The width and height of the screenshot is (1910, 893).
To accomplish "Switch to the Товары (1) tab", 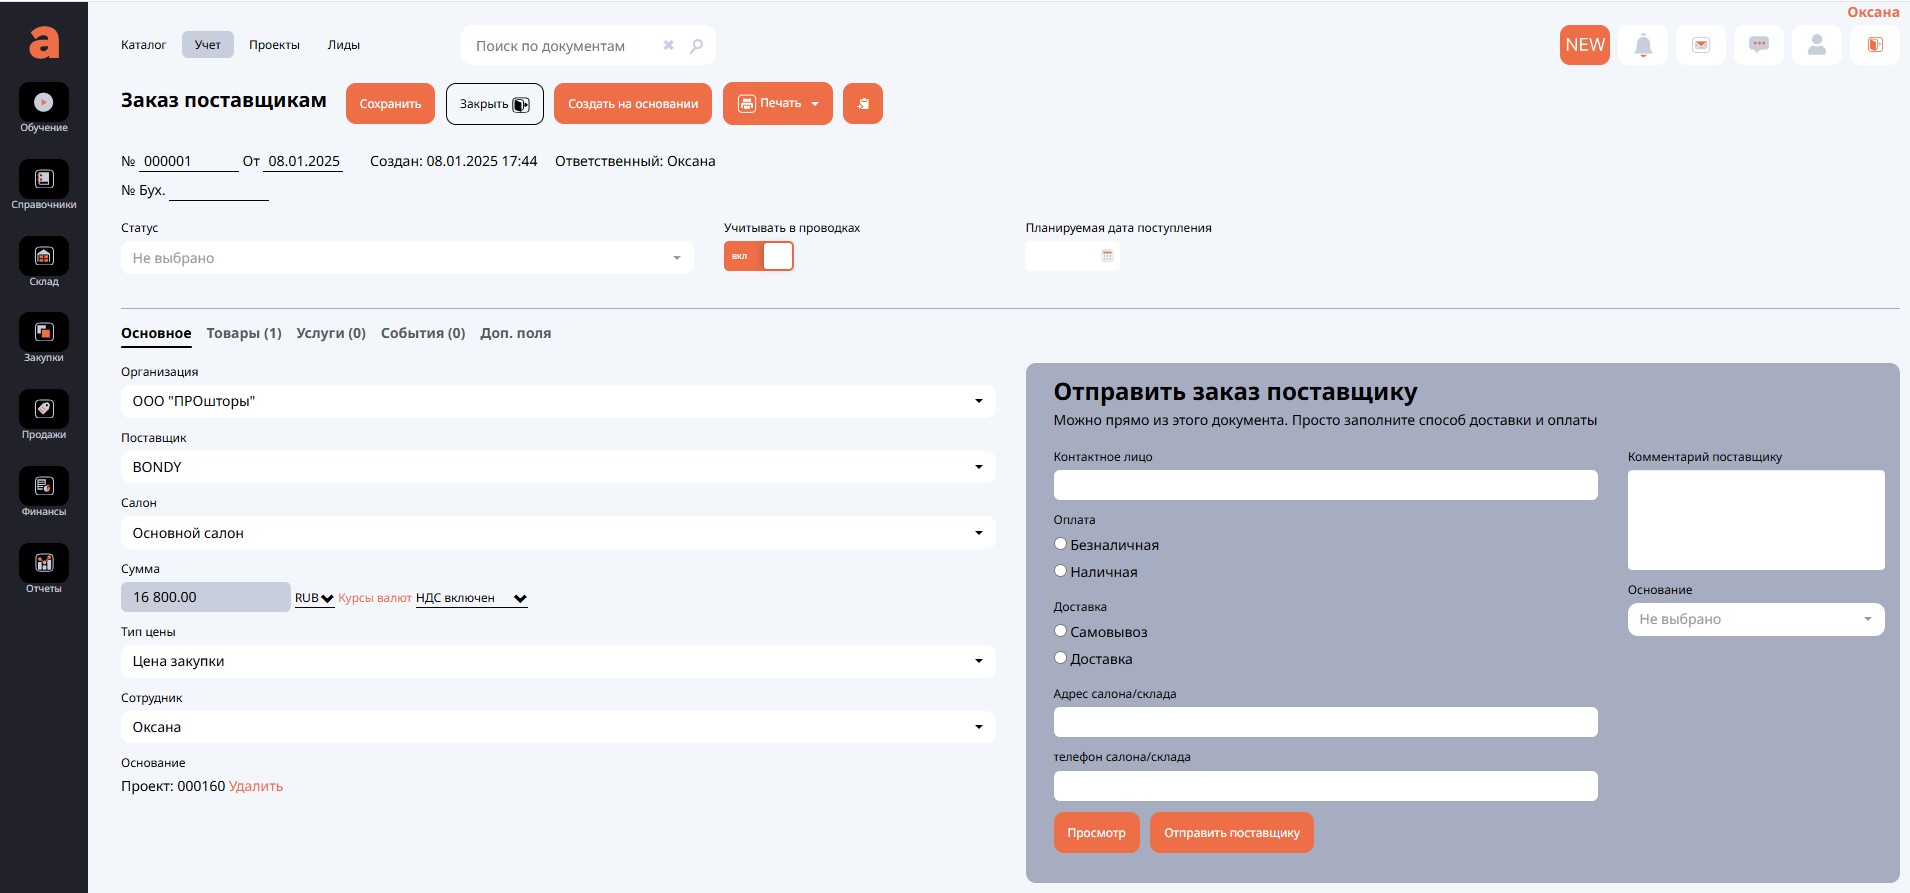I will tap(244, 333).
